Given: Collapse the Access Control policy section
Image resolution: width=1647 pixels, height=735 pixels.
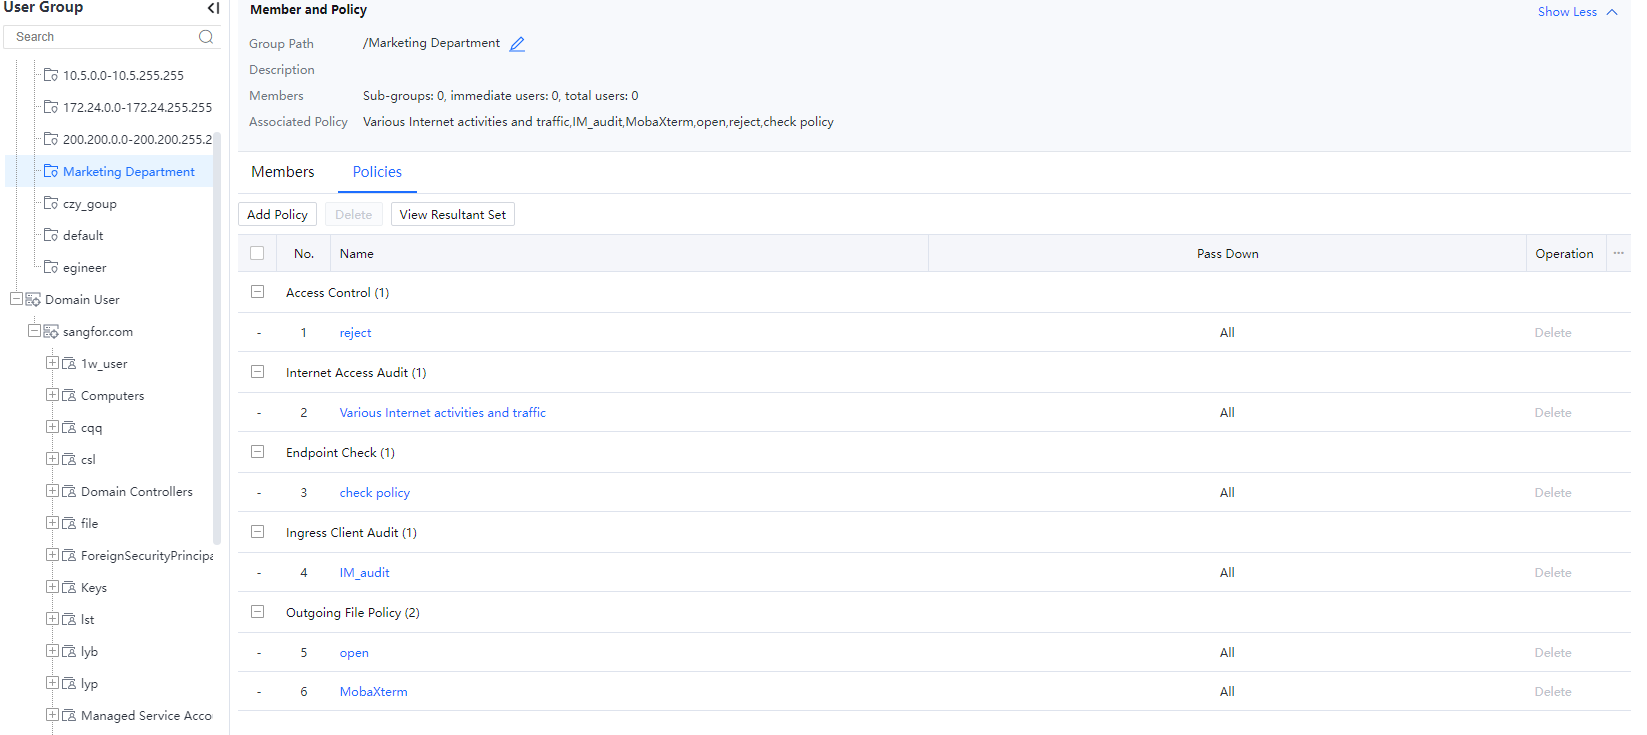Looking at the screenshot, I should click(x=257, y=292).
